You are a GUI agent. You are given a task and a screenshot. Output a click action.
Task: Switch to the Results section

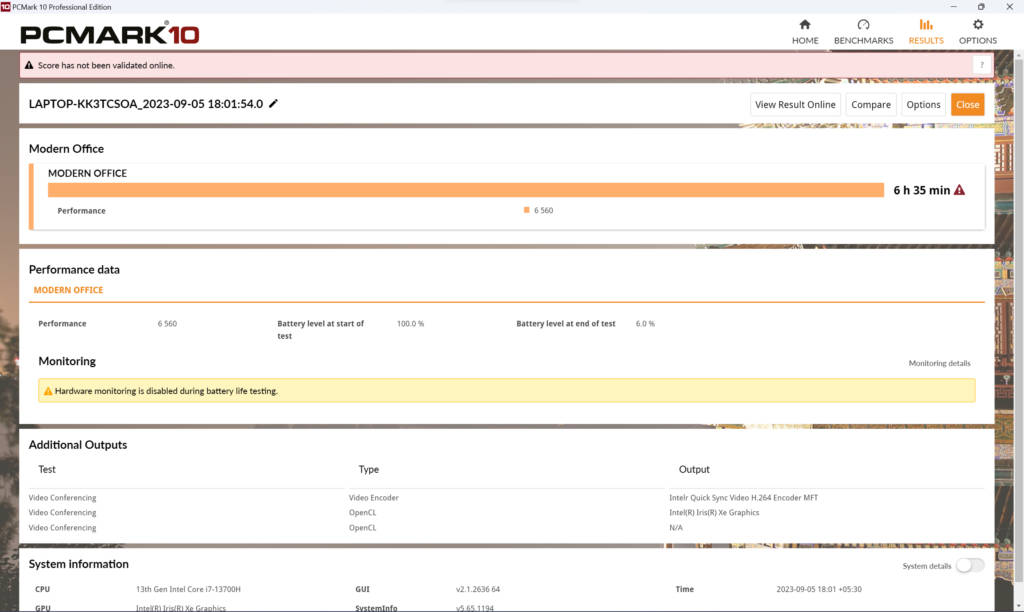tap(925, 31)
